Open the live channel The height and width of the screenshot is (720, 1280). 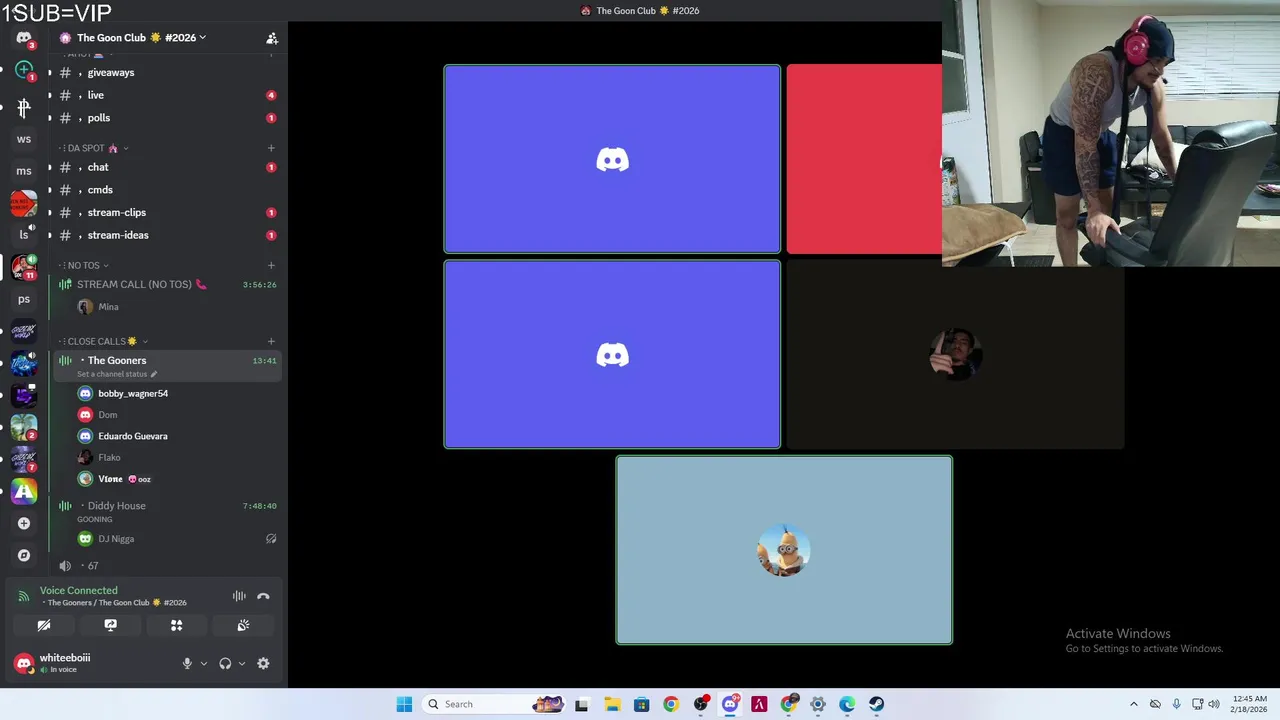(167, 95)
